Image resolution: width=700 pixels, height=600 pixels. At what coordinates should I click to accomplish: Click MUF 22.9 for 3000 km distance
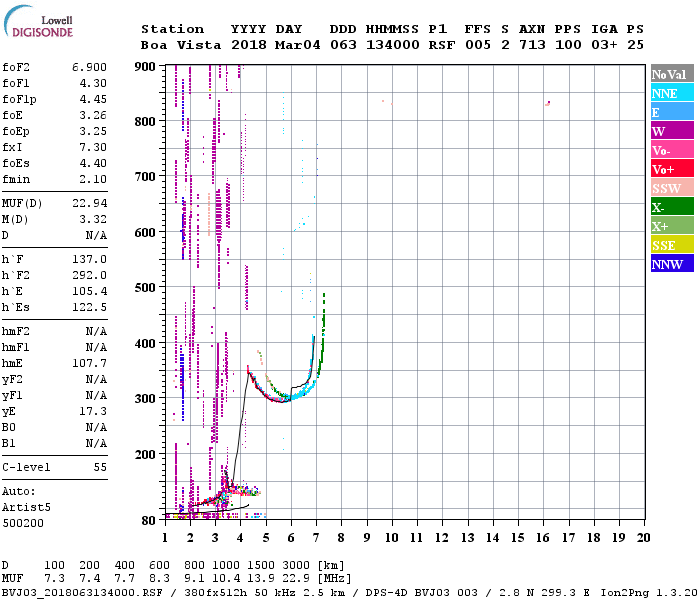(x=296, y=579)
